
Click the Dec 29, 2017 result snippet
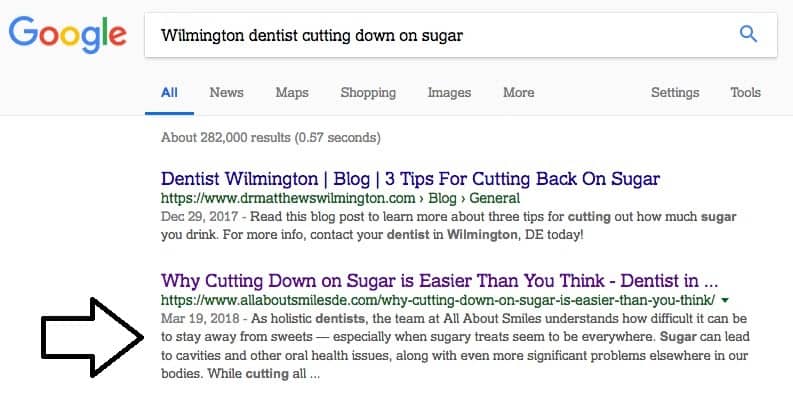(449, 226)
